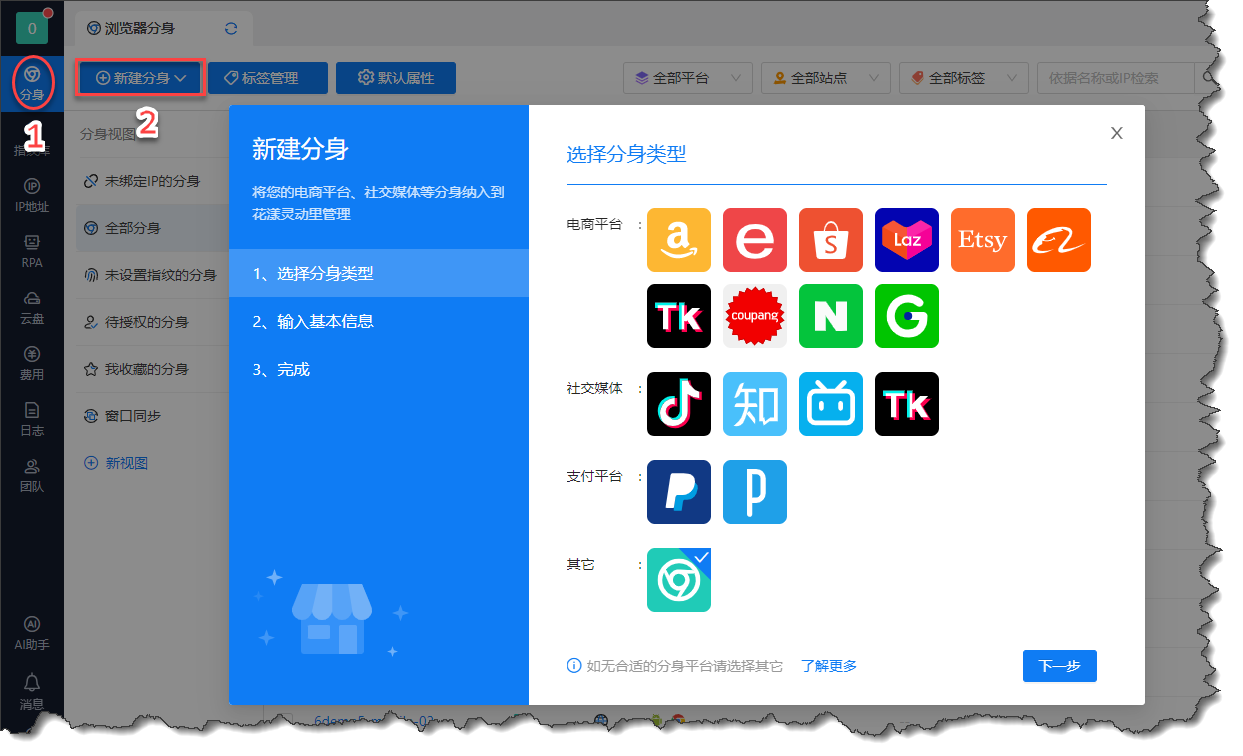
Task: Show the 未绑定IP的分身 view
Action: click(152, 181)
